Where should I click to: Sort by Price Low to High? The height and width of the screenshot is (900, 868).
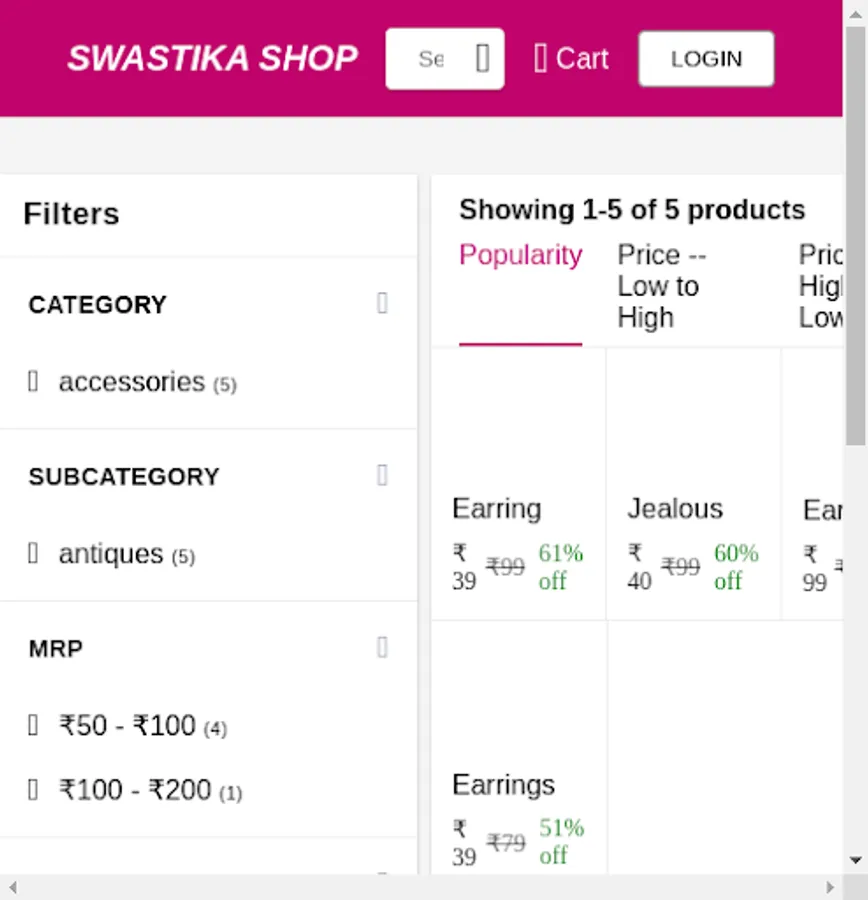coord(660,286)
